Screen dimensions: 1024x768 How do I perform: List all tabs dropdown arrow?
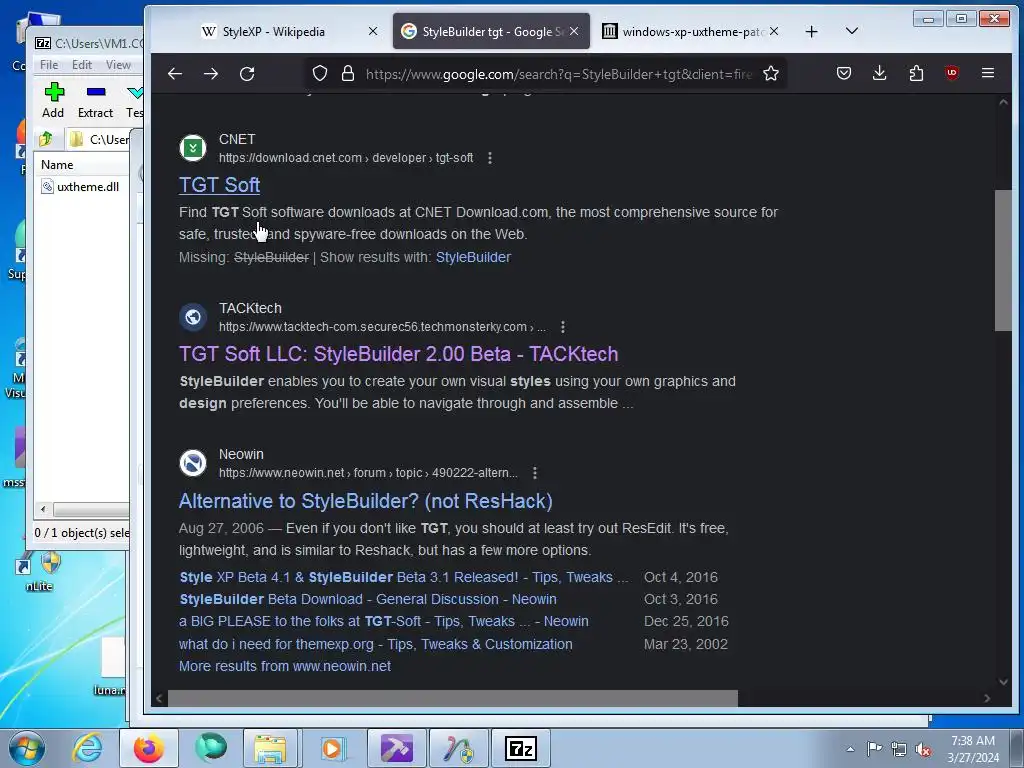tap(852, 31)
